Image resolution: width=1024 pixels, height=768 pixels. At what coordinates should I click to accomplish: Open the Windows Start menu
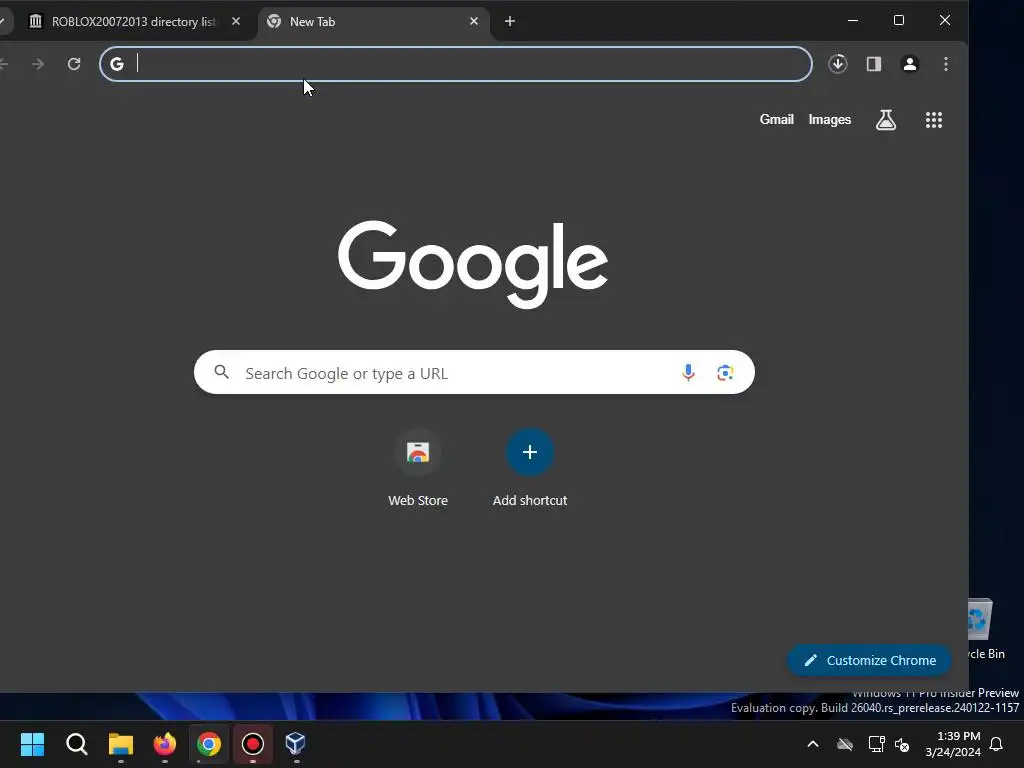coord(33,744)
